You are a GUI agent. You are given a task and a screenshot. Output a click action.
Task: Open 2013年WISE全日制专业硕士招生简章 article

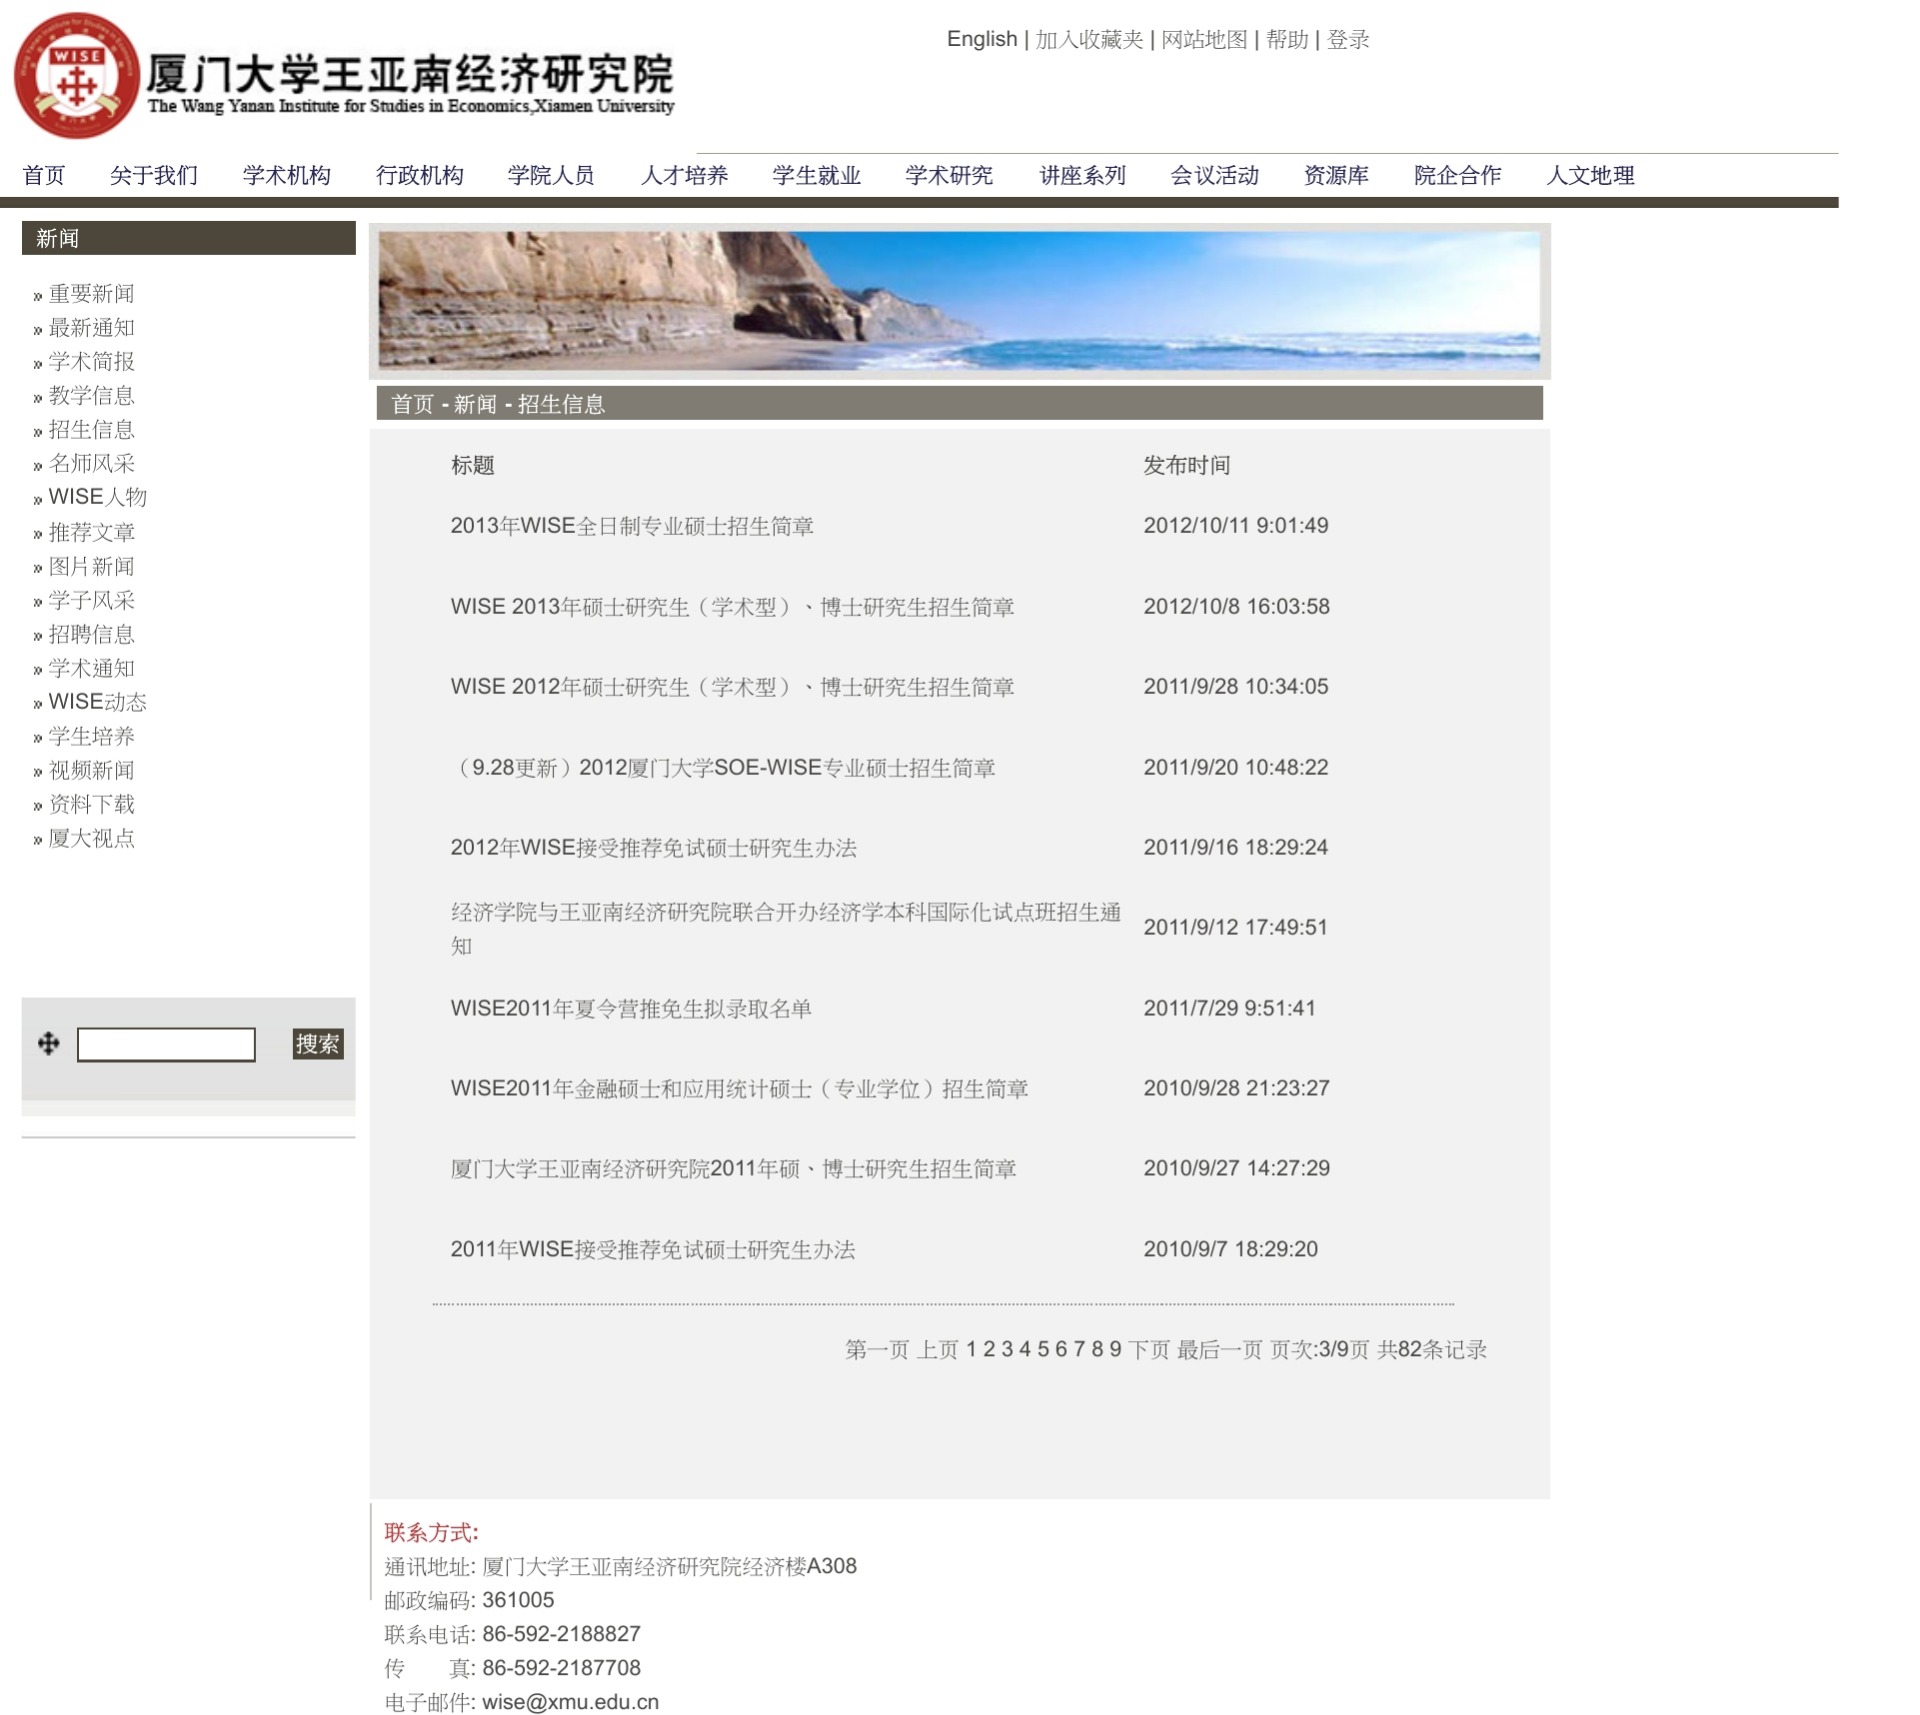[632, 526]
